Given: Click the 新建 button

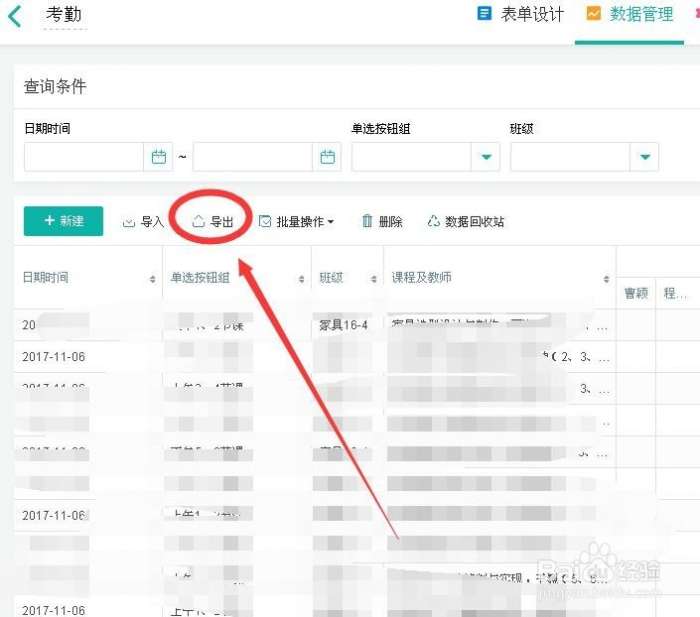Looking at the screenshot, I should click(63, 221).
